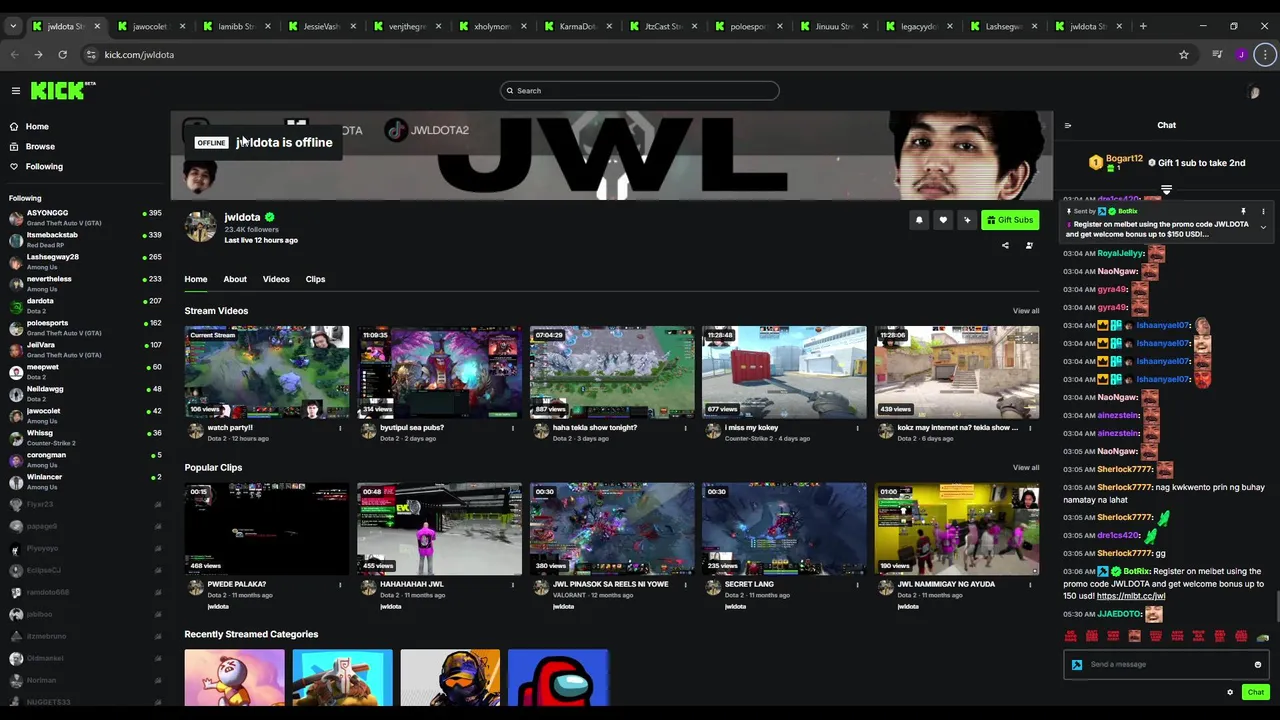This screenshot has height=720, width=1280.
Task: Switch to the About tab
Action: 235,279
